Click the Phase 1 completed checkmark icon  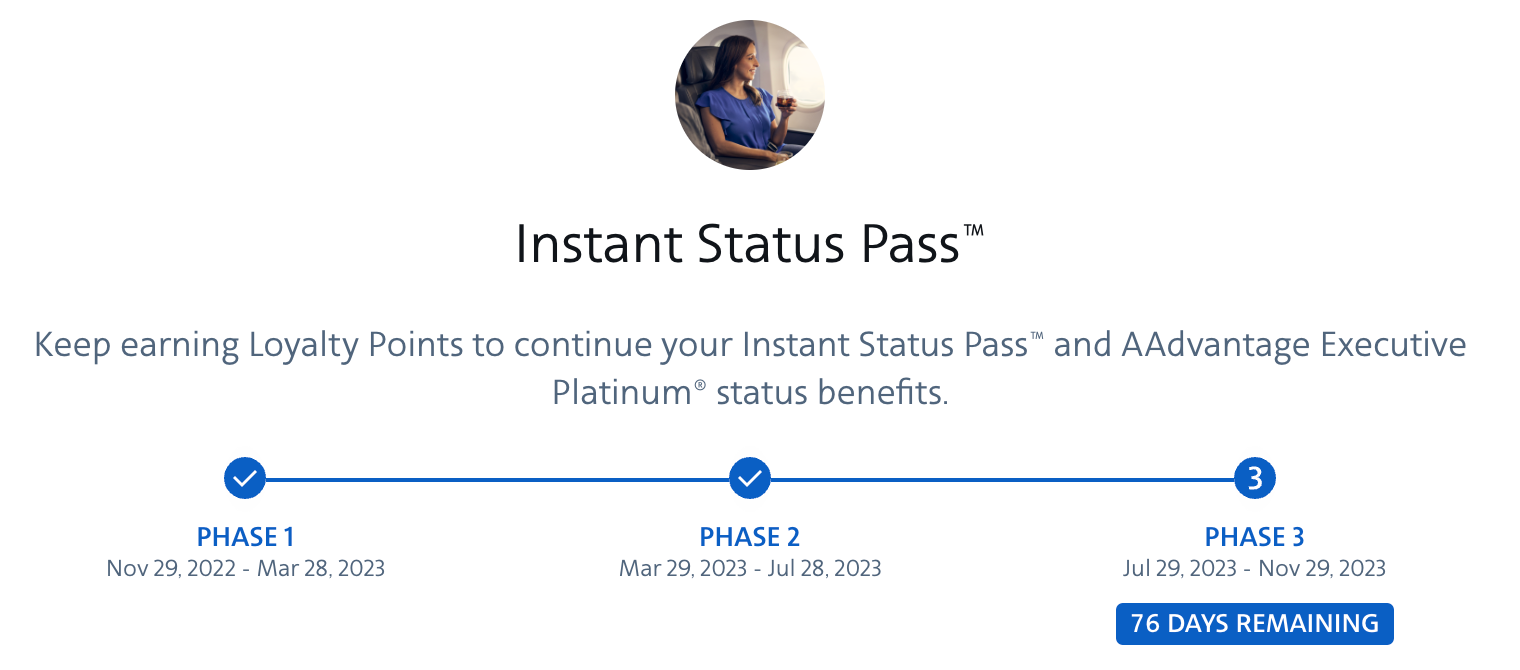coord(245,478)
